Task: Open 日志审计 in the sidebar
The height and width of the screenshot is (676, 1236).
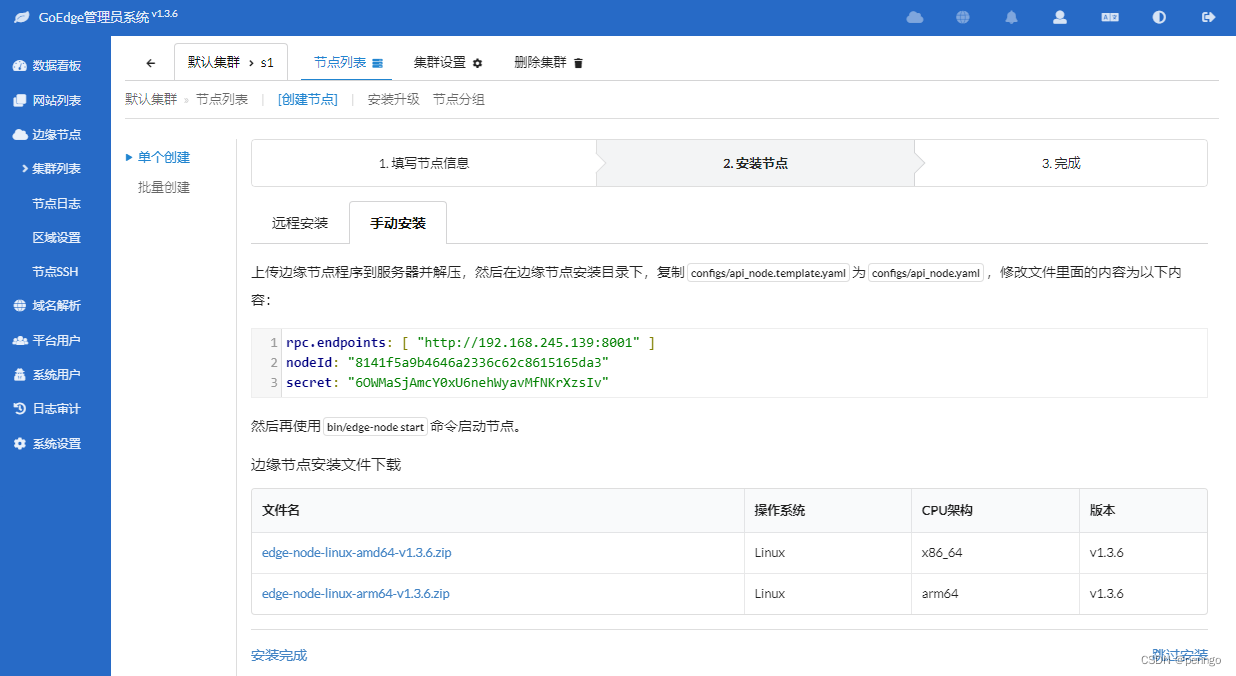Action: click(x=55, y=409)
